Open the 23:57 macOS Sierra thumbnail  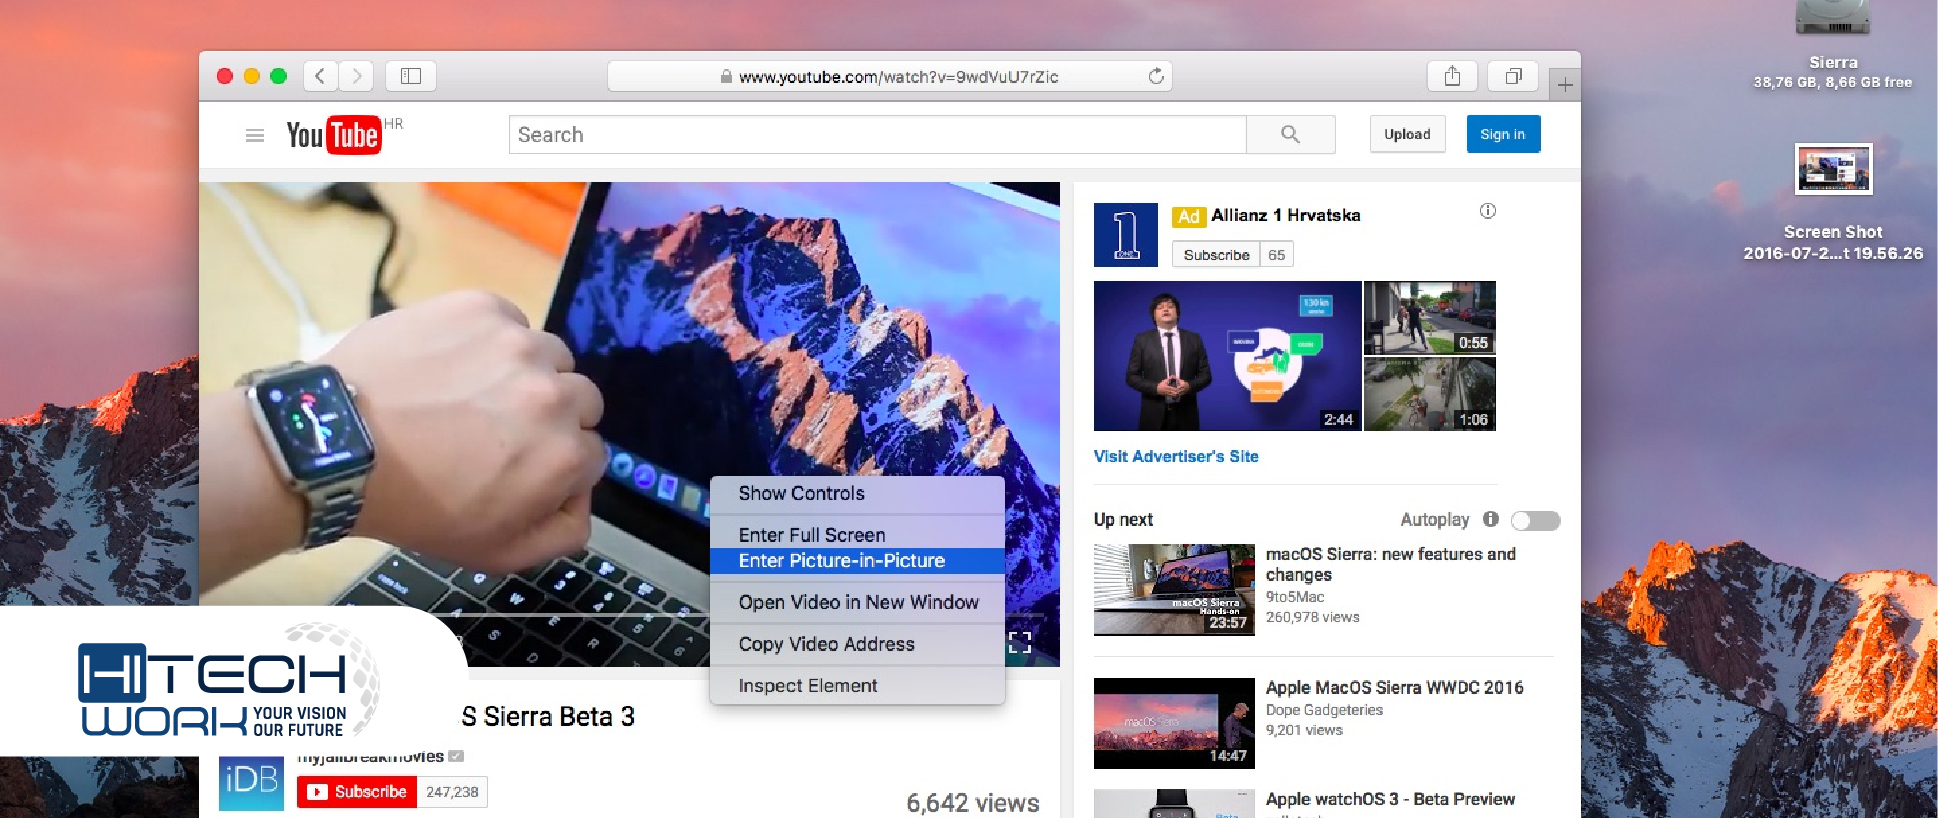1174,590
